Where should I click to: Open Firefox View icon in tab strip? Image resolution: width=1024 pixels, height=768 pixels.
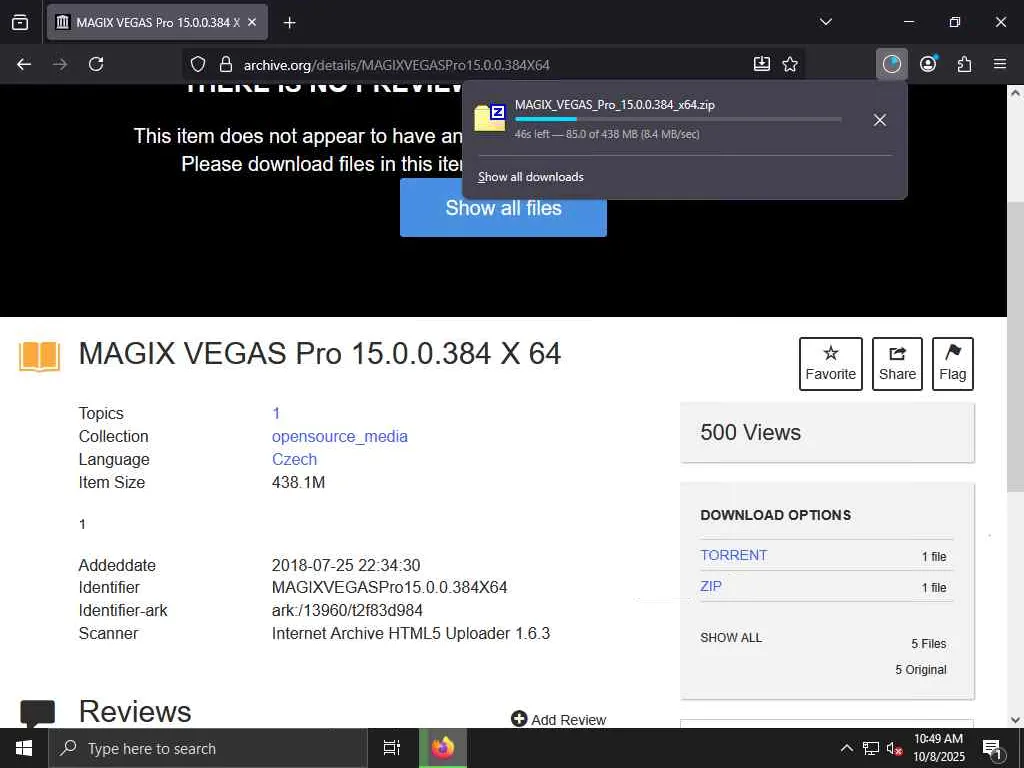(x=20, y=22)
